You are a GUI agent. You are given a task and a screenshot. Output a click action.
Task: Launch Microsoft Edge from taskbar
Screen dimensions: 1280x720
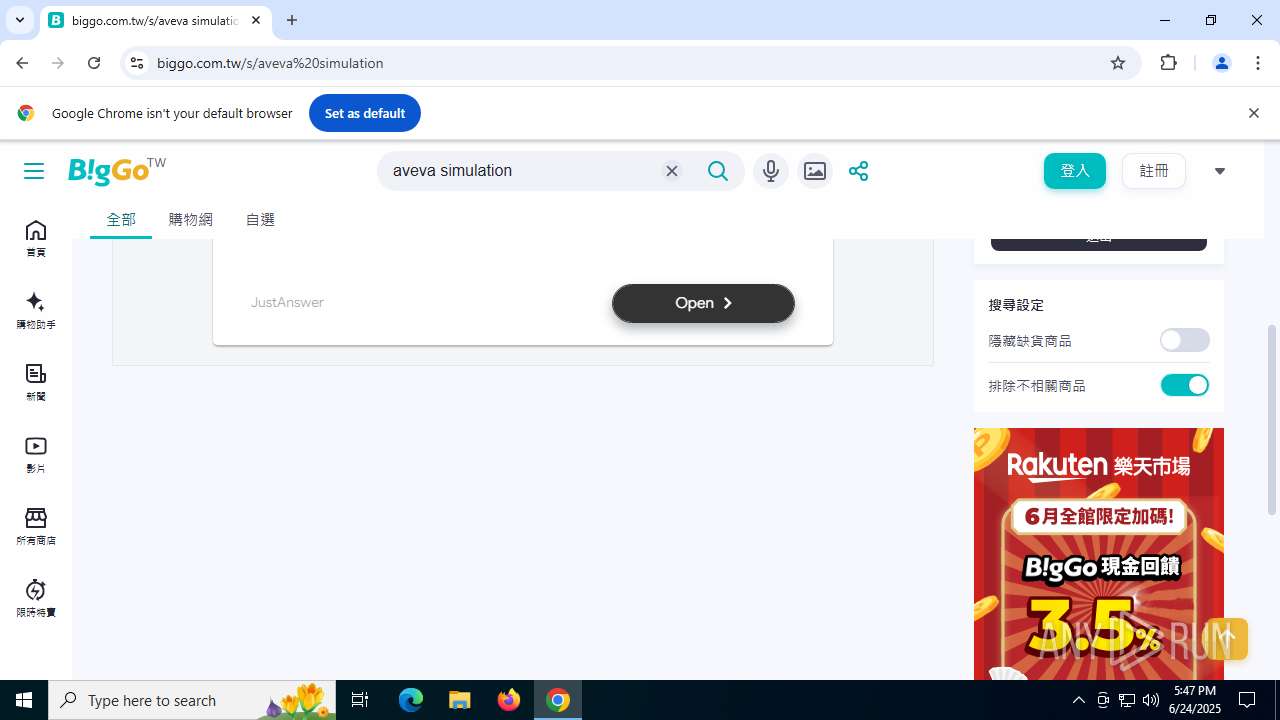pyautogui.click(x=411, y=700)
